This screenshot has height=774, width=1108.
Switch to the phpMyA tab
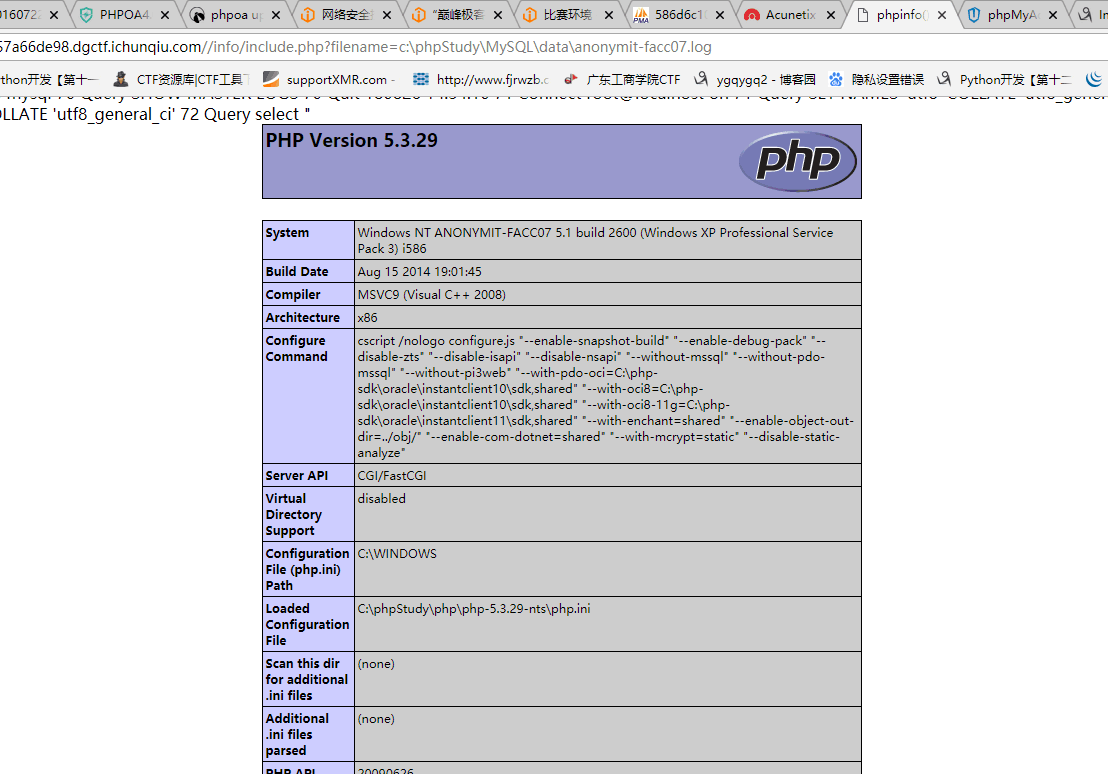pyautogui.click(x=1011, y=15)
